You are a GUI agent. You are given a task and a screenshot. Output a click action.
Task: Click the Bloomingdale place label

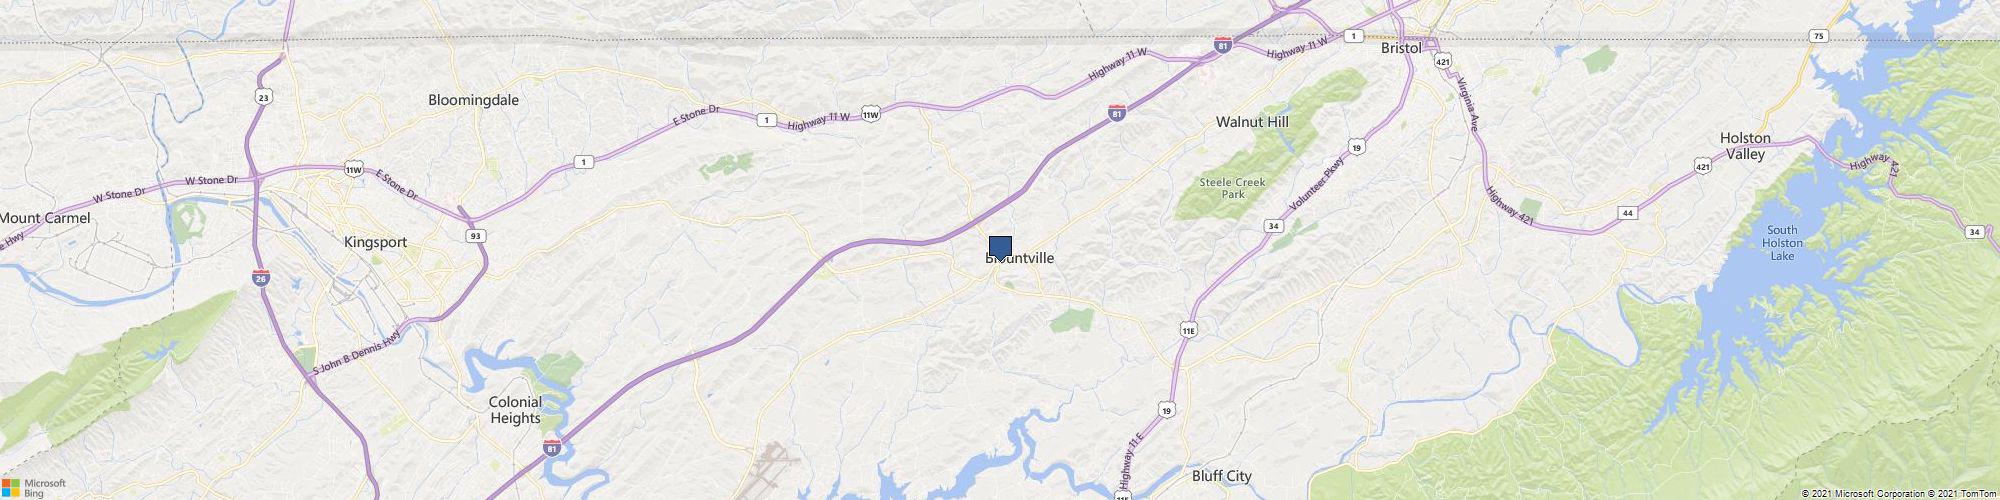click(x=473, y=100)
